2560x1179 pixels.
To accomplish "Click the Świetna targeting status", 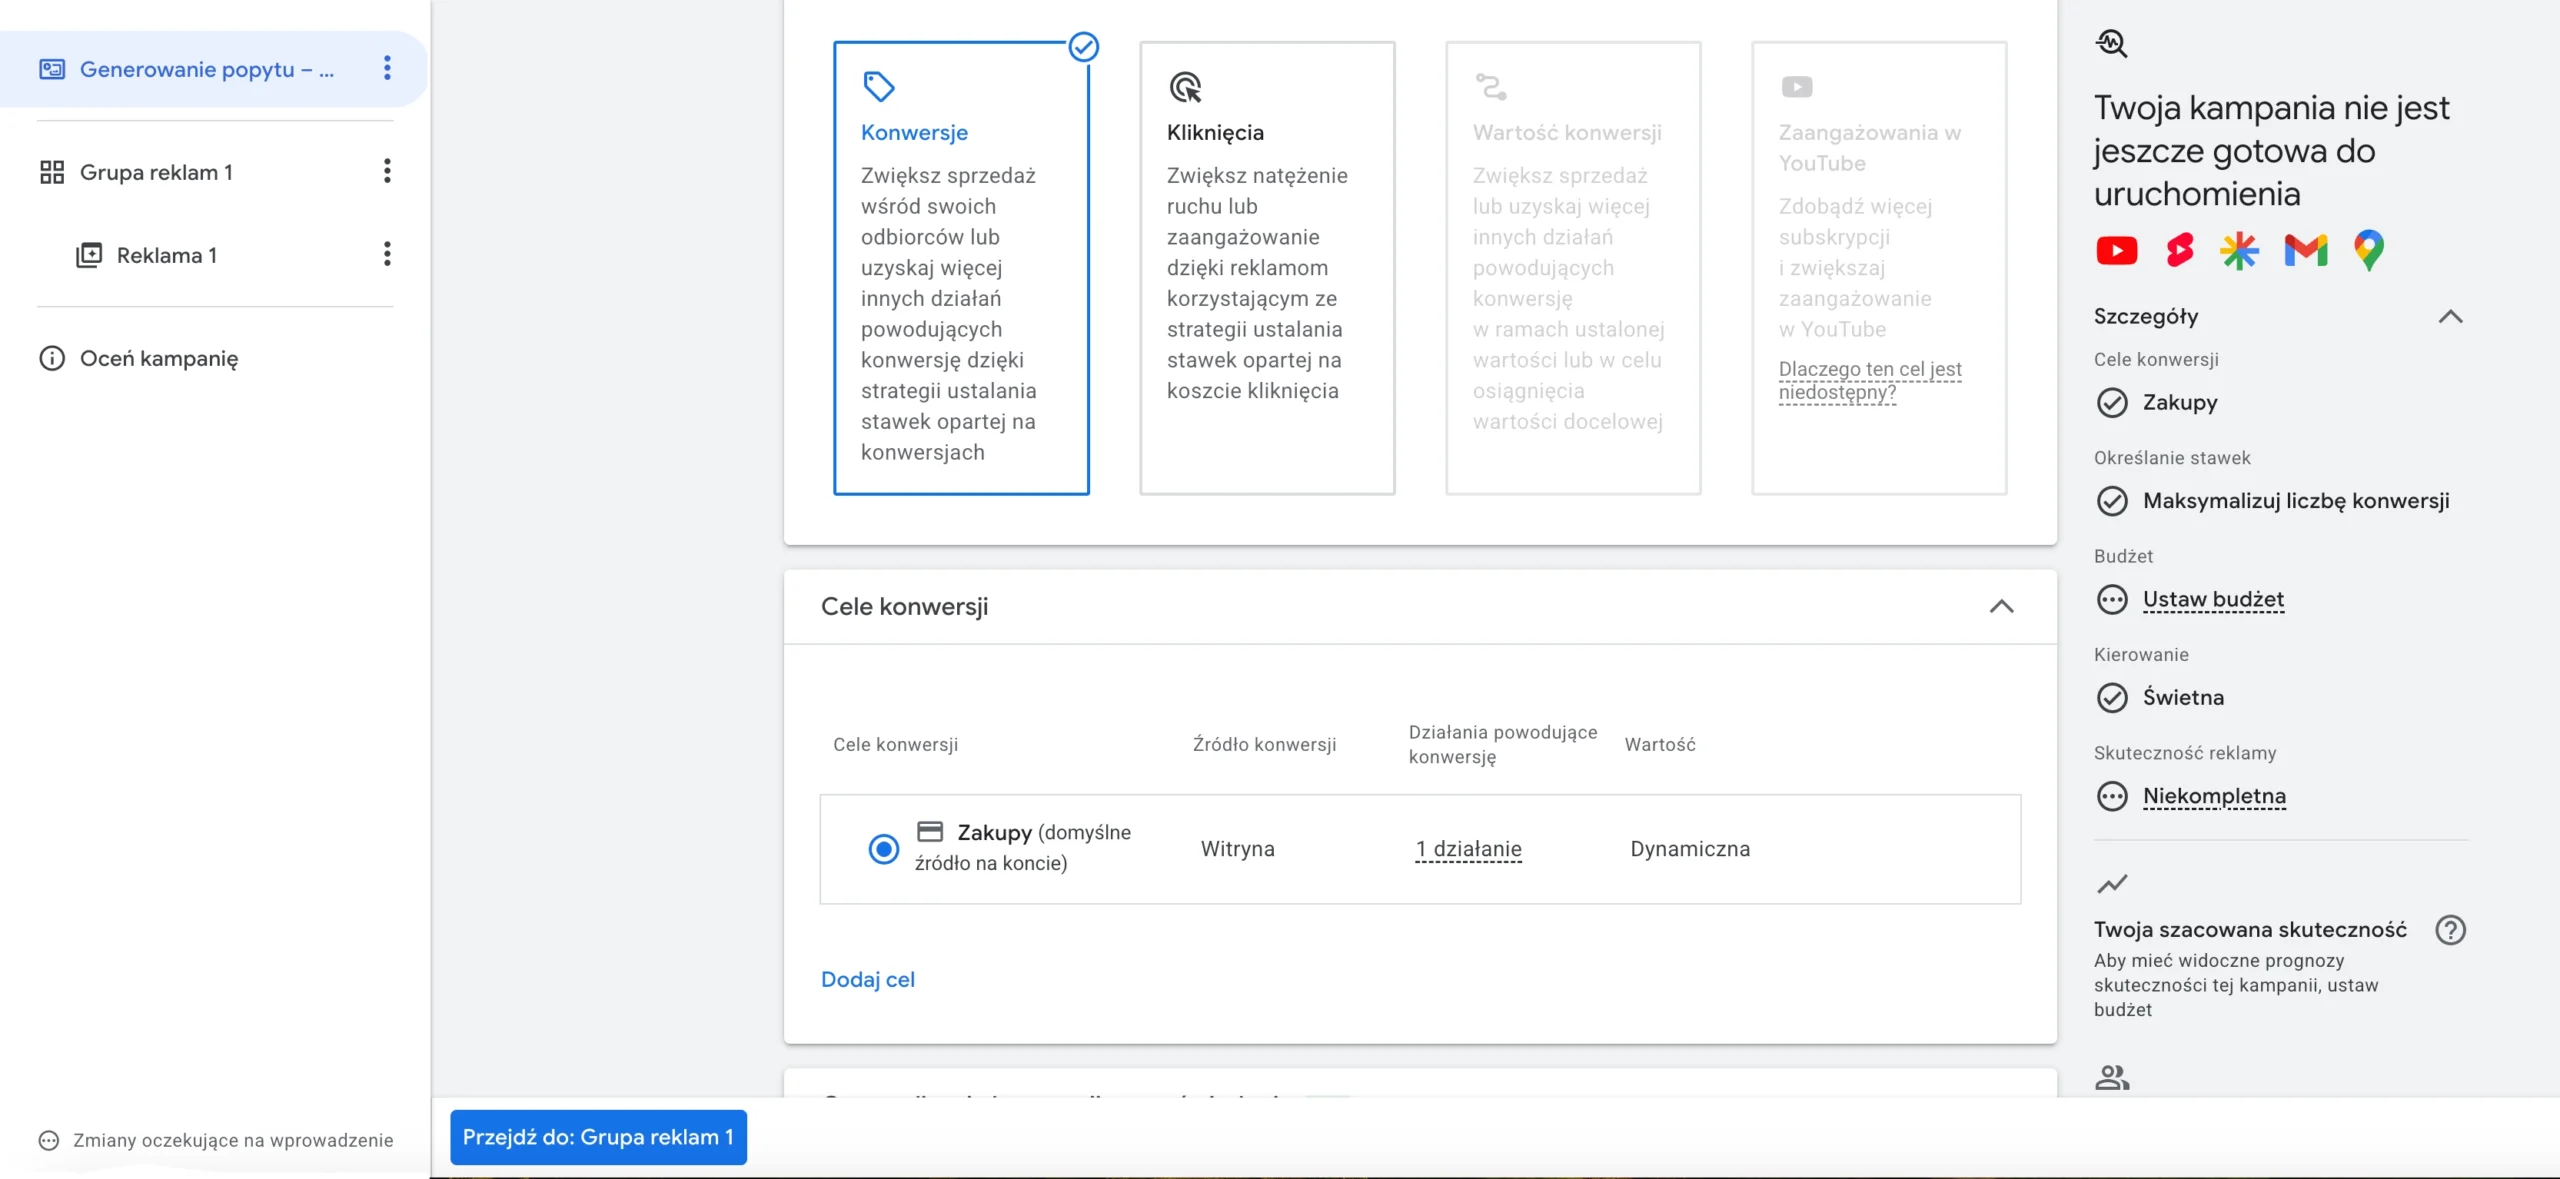I will click(2183, 698).
